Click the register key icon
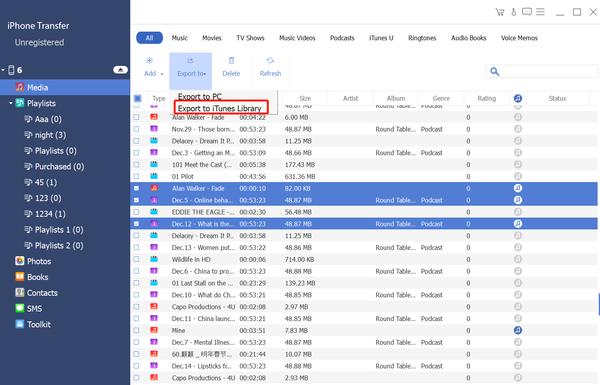Viewport: 600px width, 385px height. click(x=514, y=12)
